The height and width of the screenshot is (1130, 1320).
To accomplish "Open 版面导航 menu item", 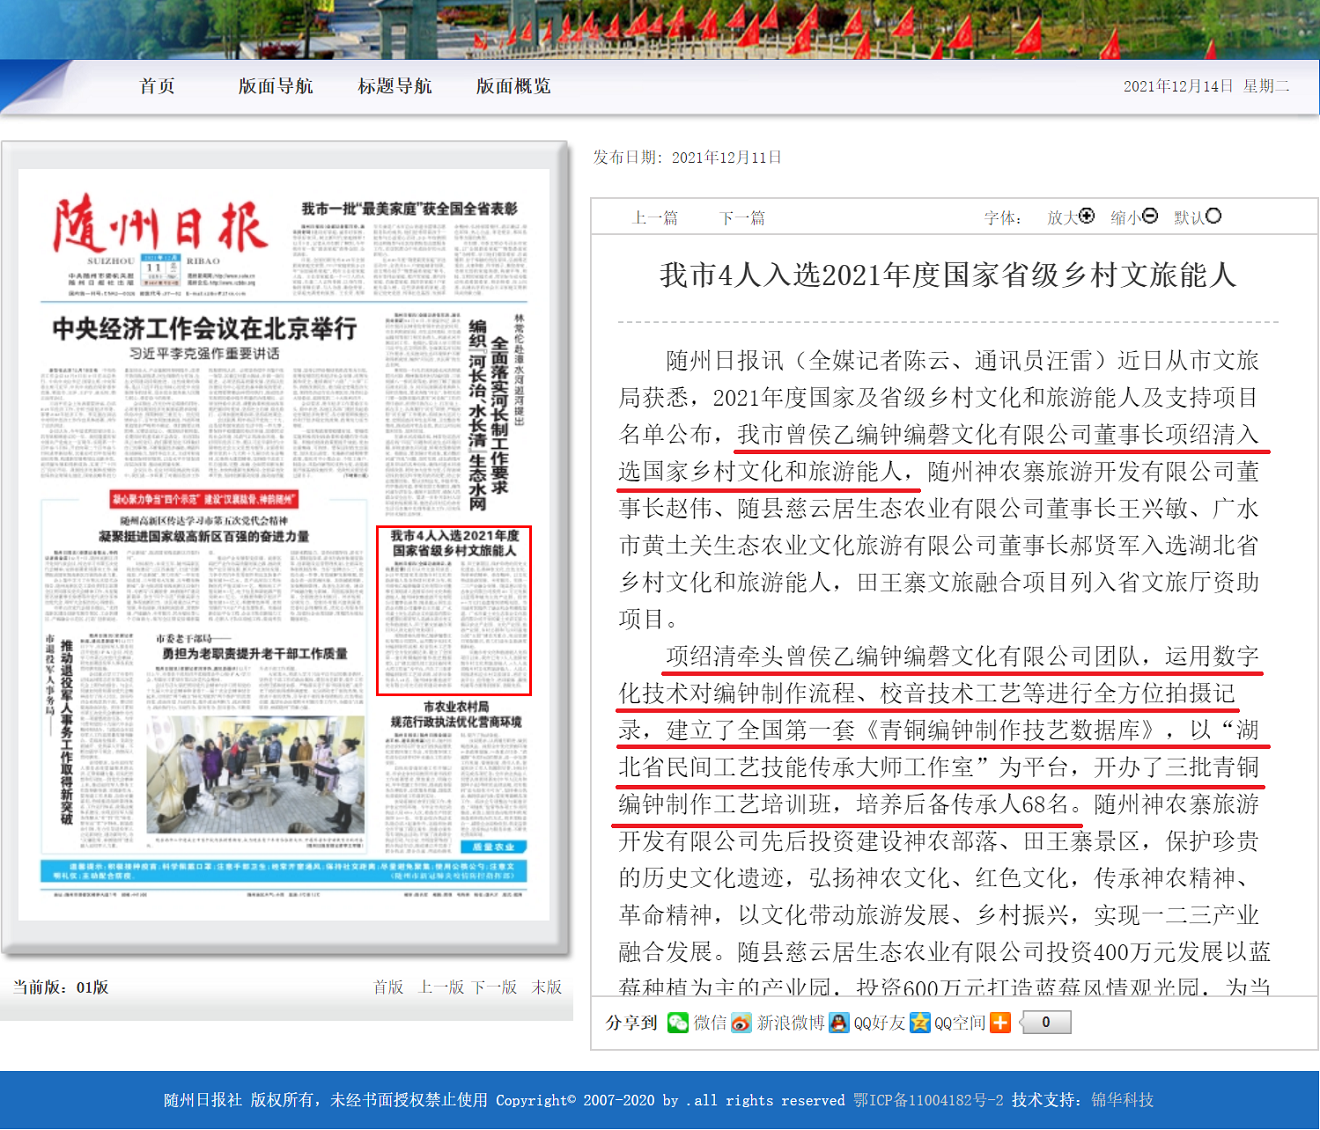I will tap(276, 86).
